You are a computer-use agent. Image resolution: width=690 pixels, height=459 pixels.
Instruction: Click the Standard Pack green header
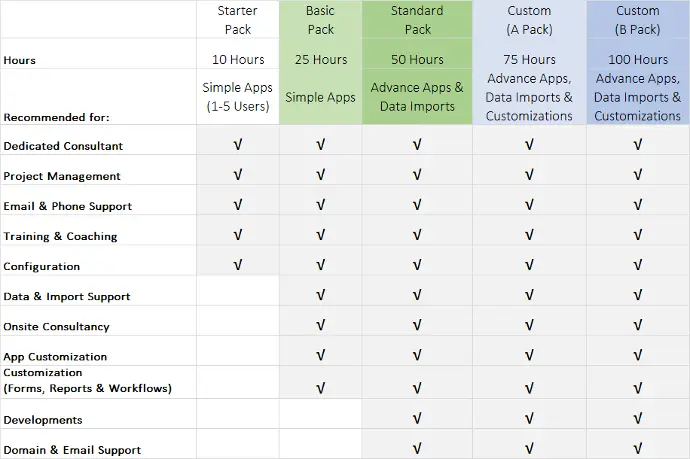coord(417,20)
